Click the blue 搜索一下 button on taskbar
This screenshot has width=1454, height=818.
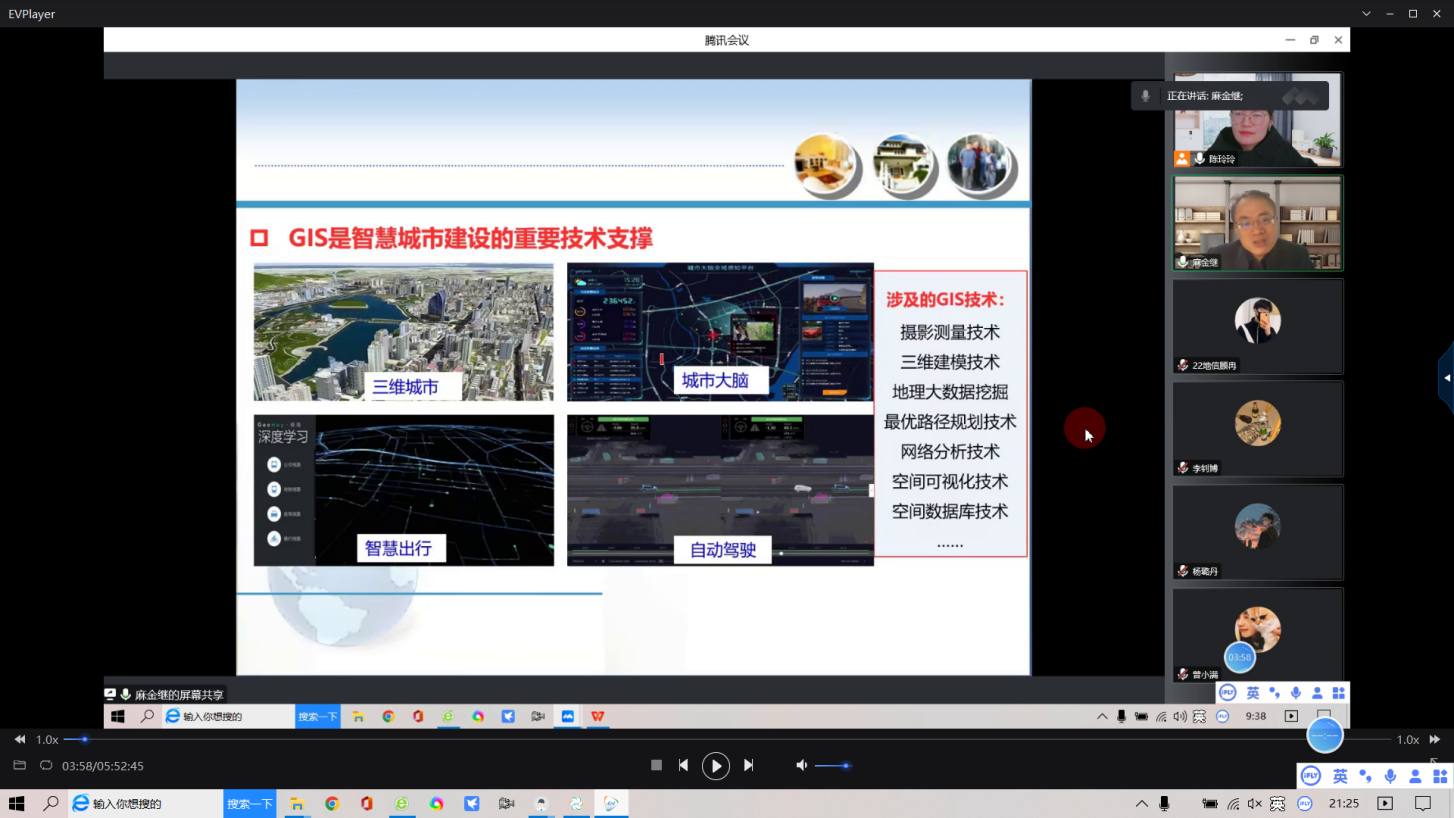(250, 803)
